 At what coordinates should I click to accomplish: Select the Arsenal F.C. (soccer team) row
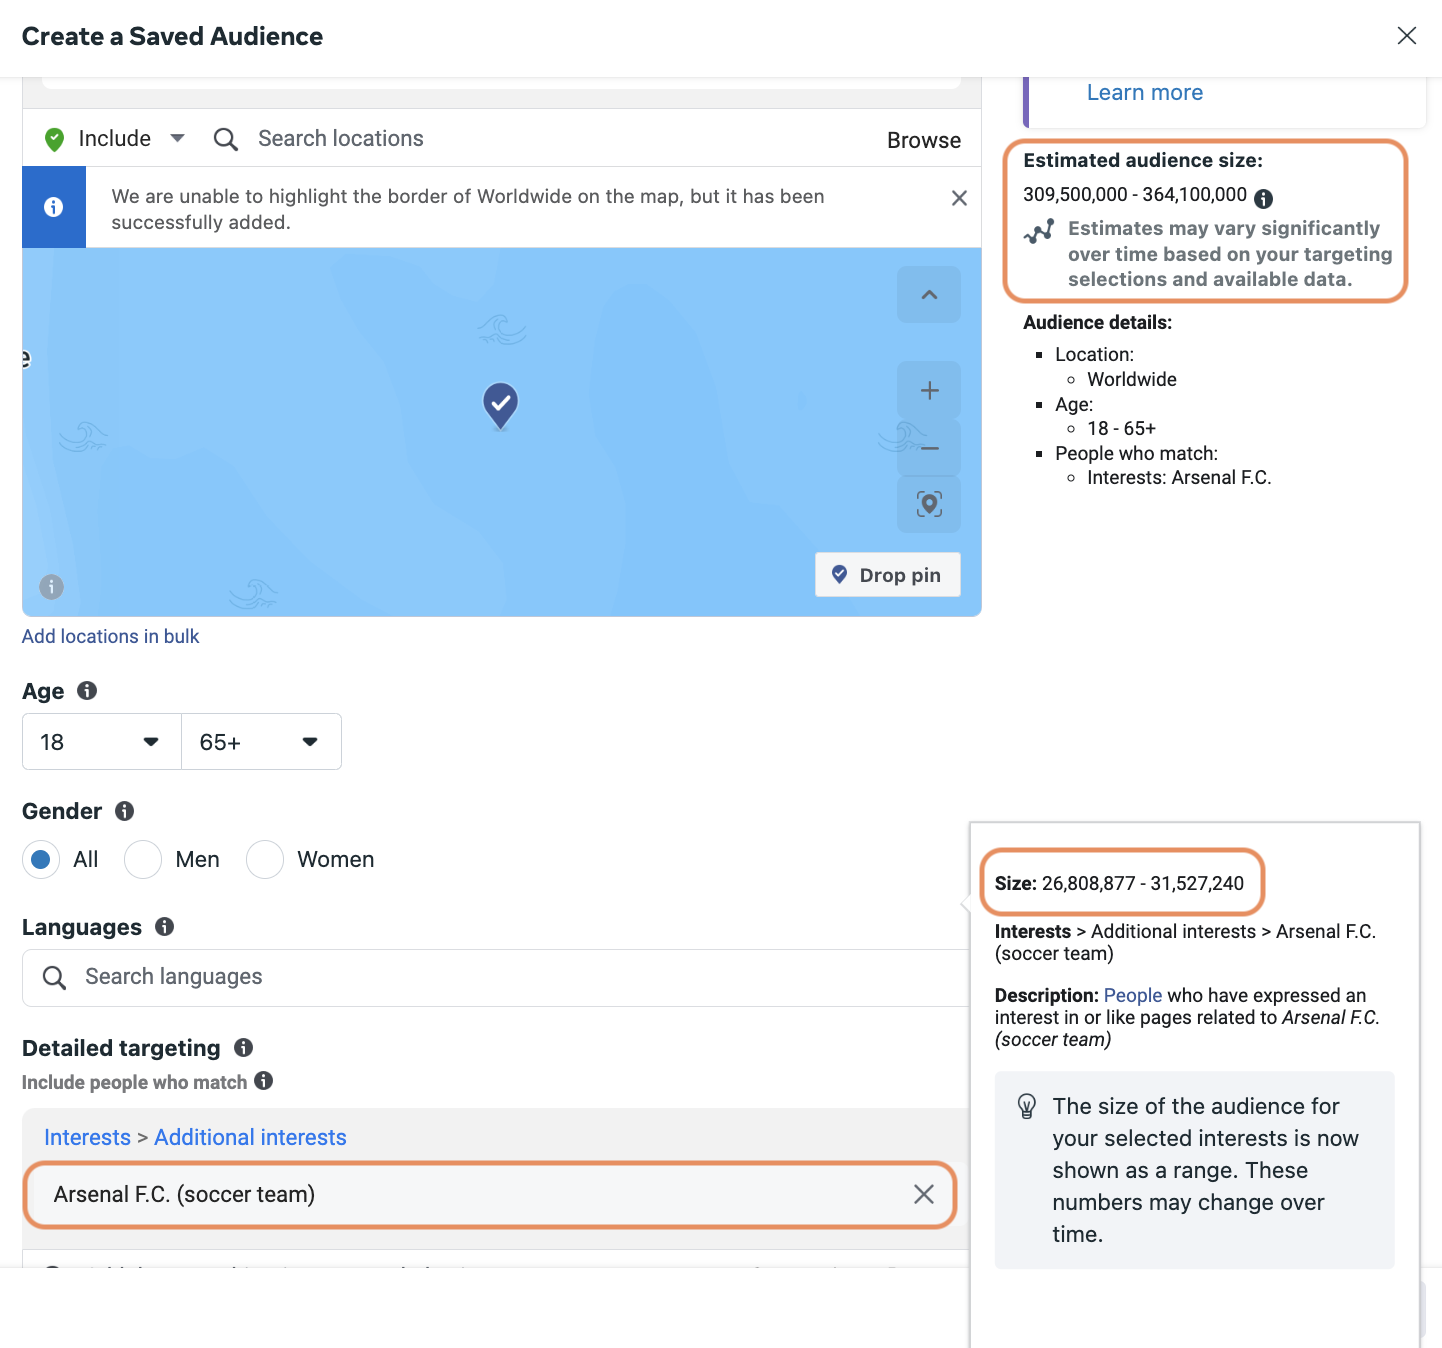[x=490, y=1194]
